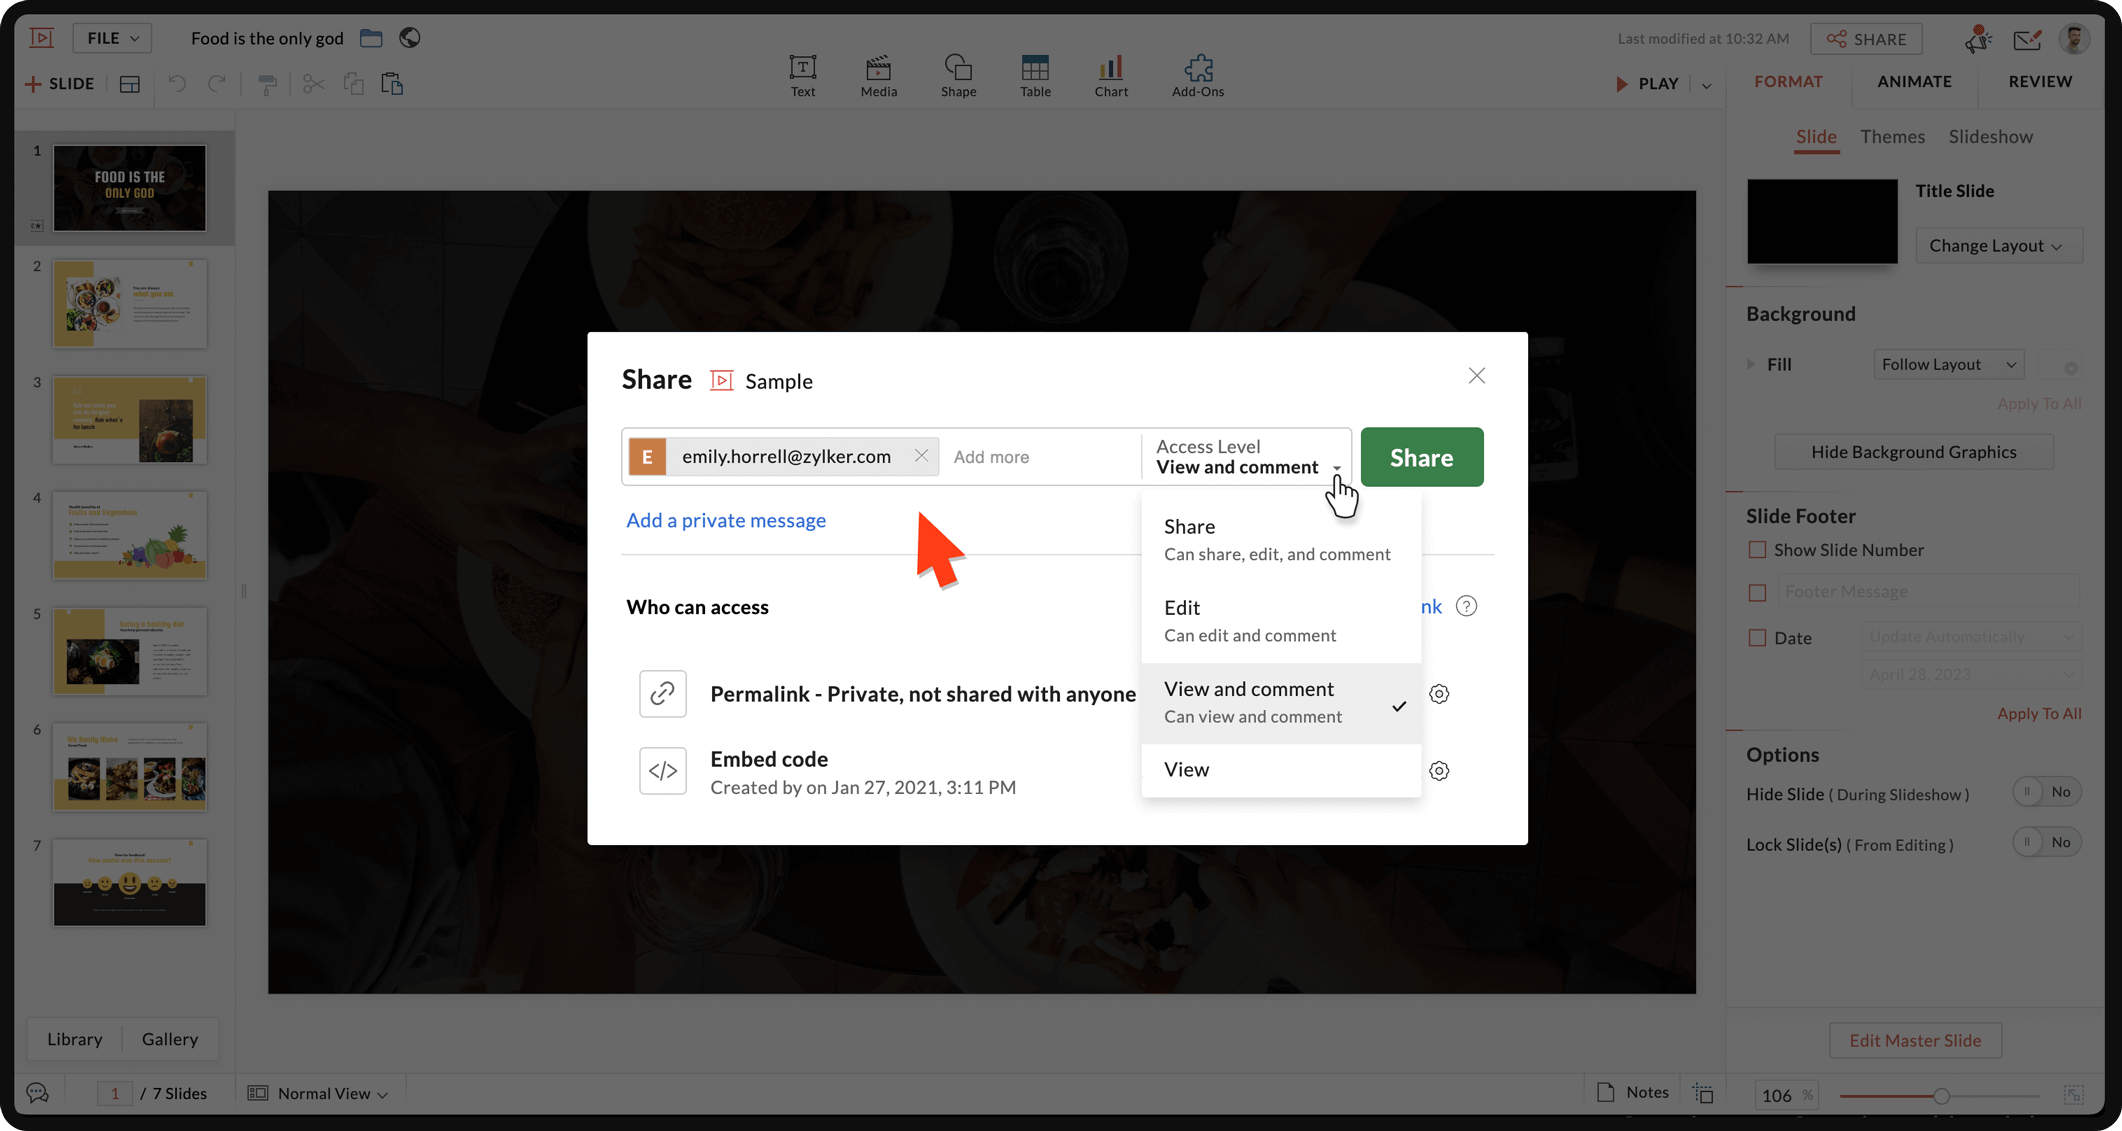Open settings gear for Embed code row
This screenshot has width=2122, height=1131.
point(1439,771)
